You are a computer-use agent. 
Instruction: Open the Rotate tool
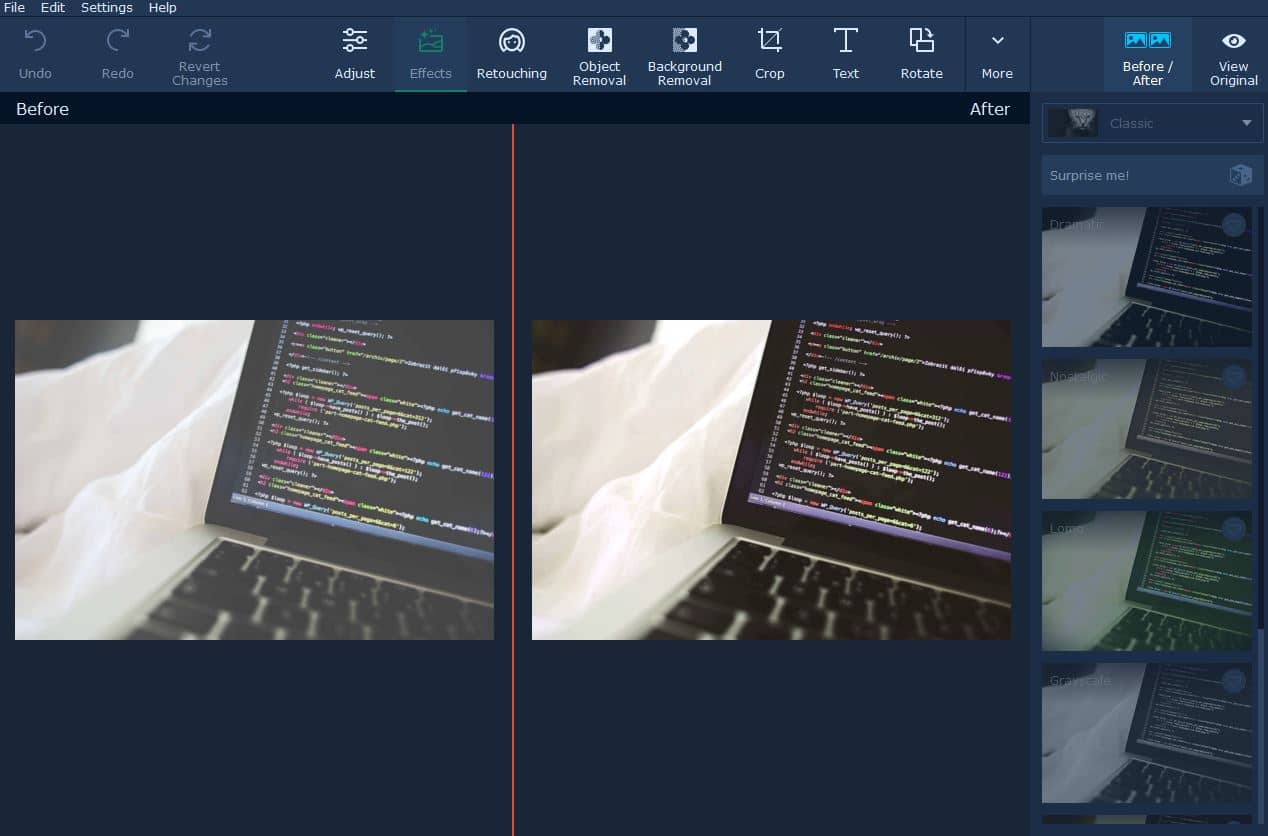click(921, 54)
